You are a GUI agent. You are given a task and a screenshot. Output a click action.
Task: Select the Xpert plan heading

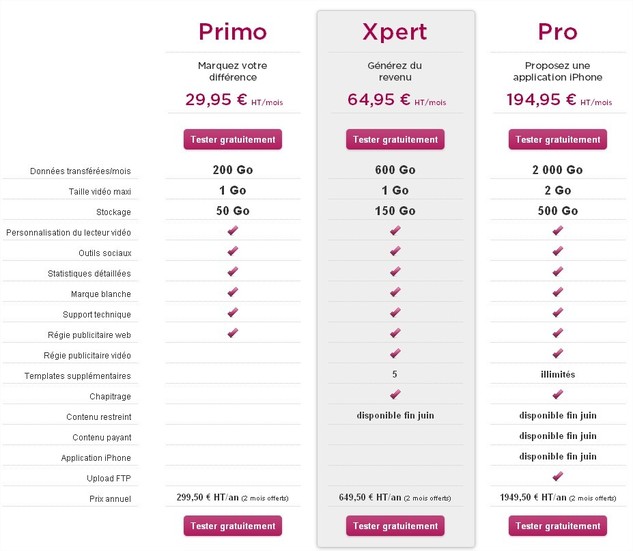395,31
